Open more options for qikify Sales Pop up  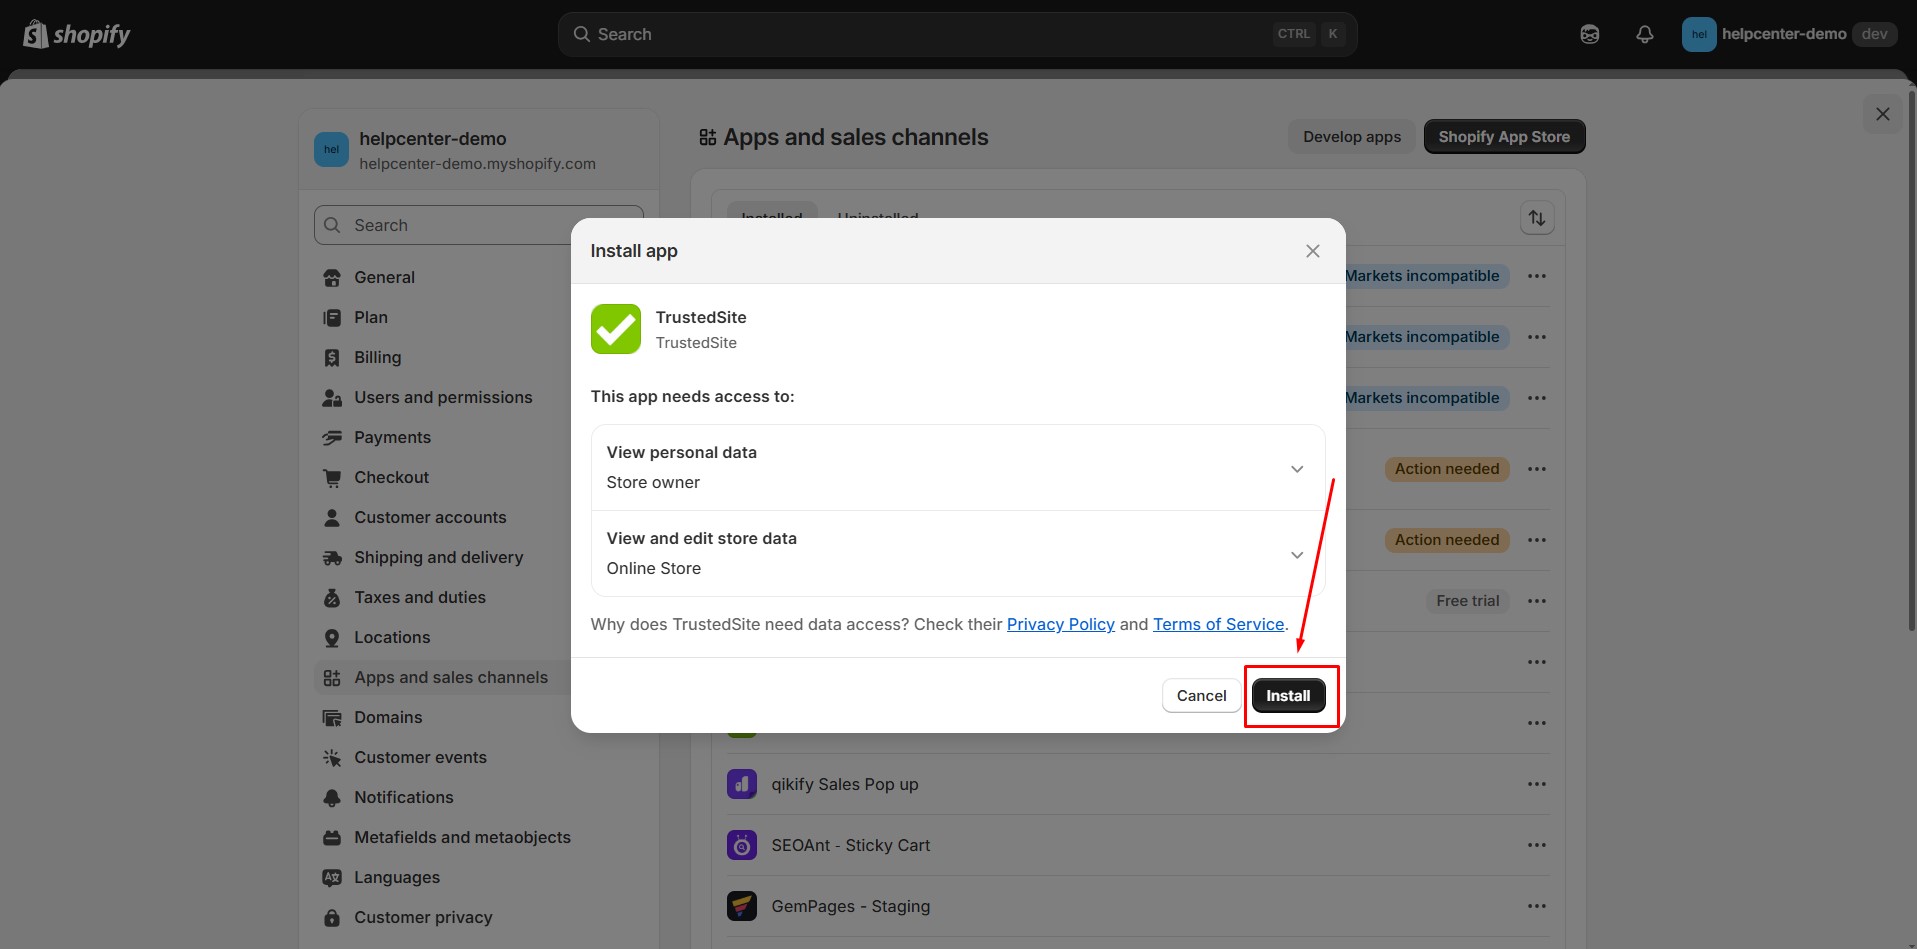1536,784
